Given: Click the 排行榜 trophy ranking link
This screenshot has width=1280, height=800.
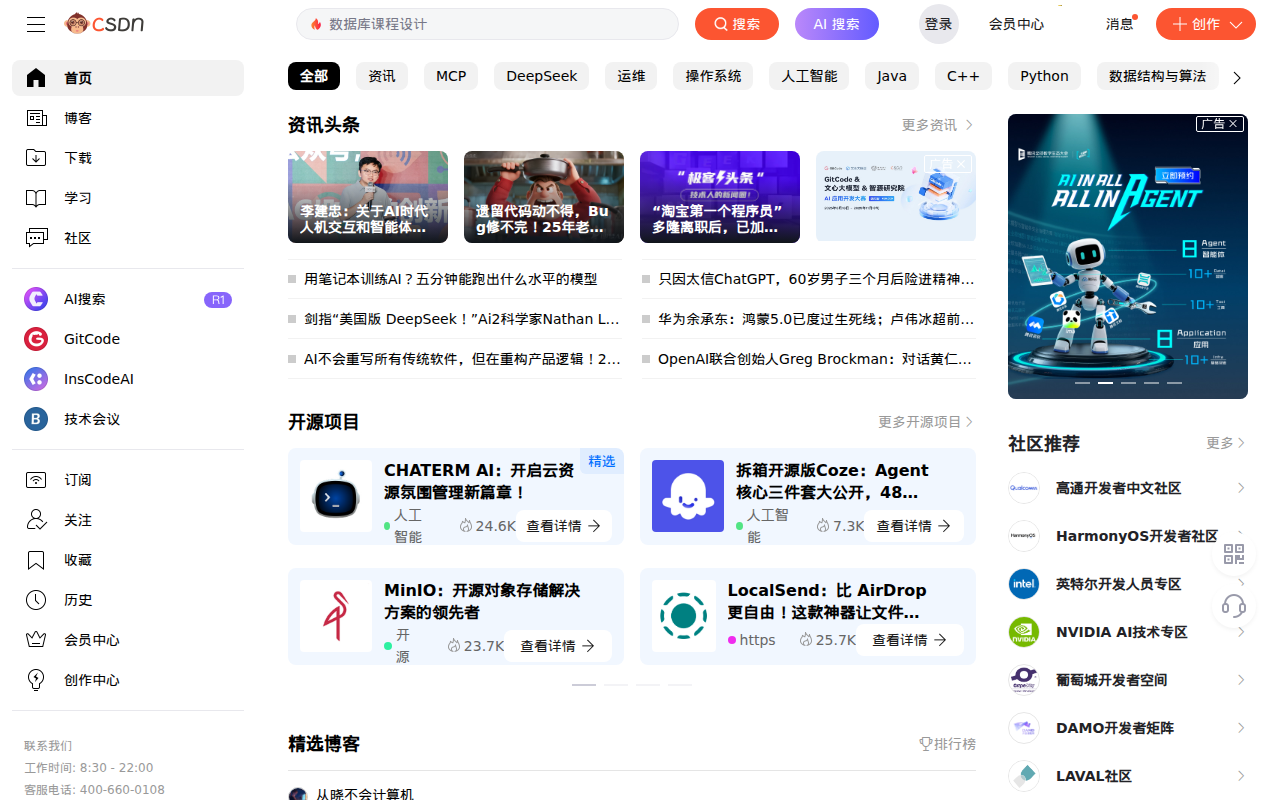Looking at the screenshot, I should (947, 744).
